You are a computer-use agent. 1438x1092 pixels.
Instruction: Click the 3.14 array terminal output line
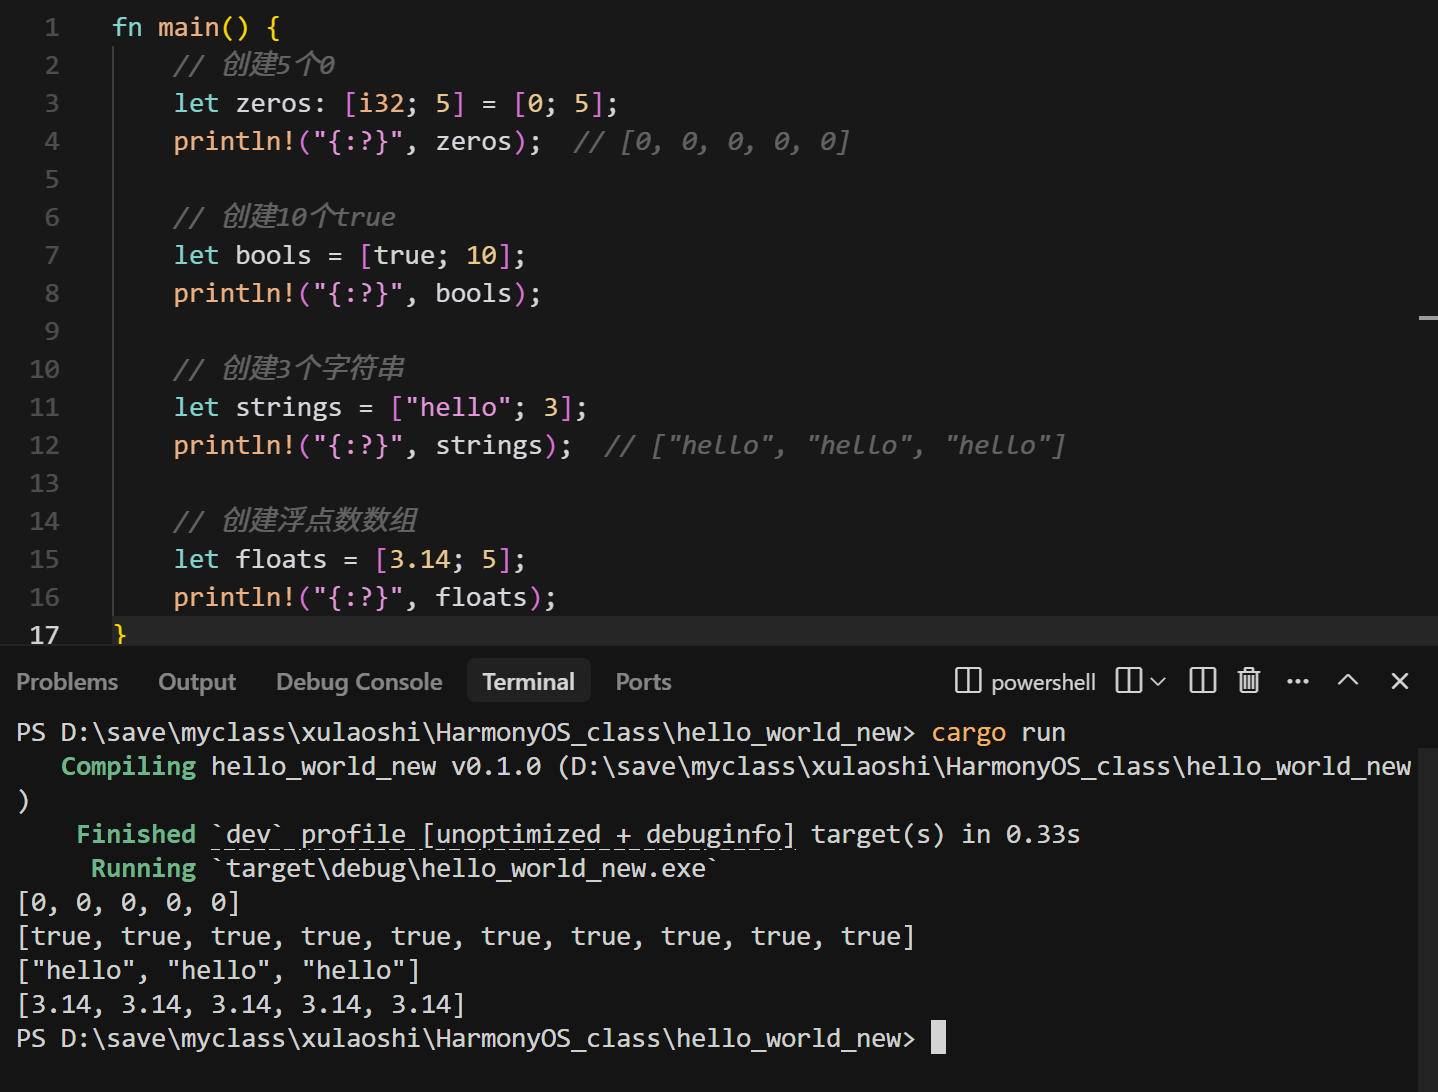coord(241,1005)
